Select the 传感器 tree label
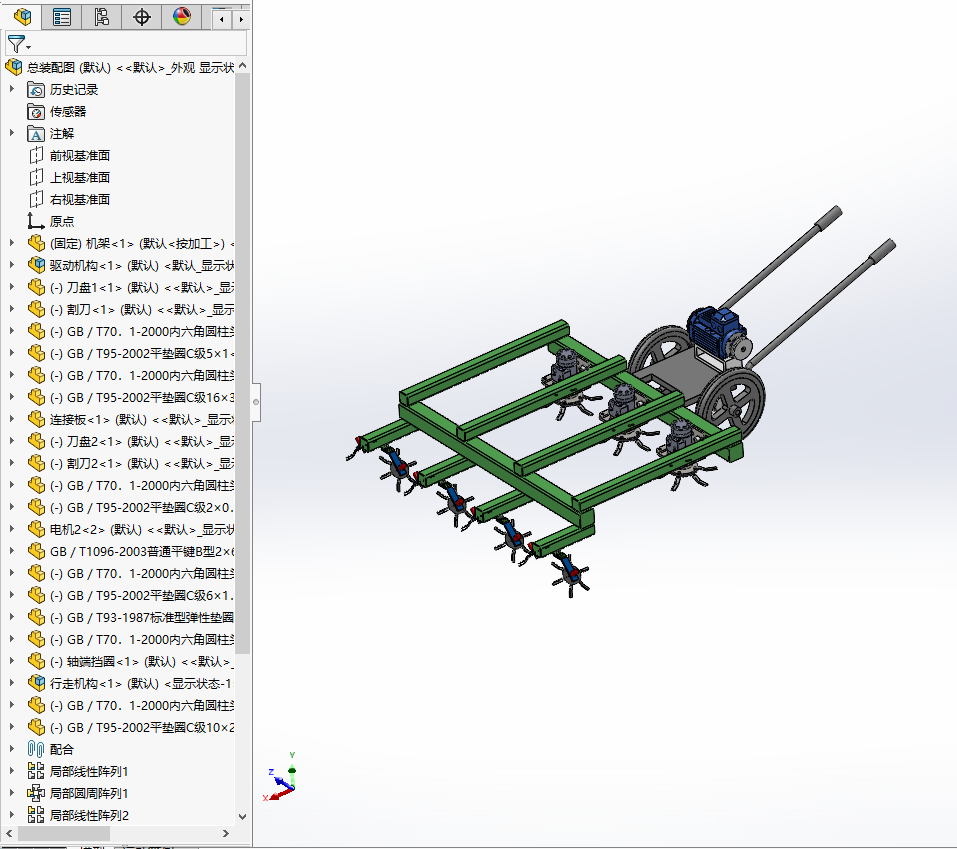 [x=68, y=112]
